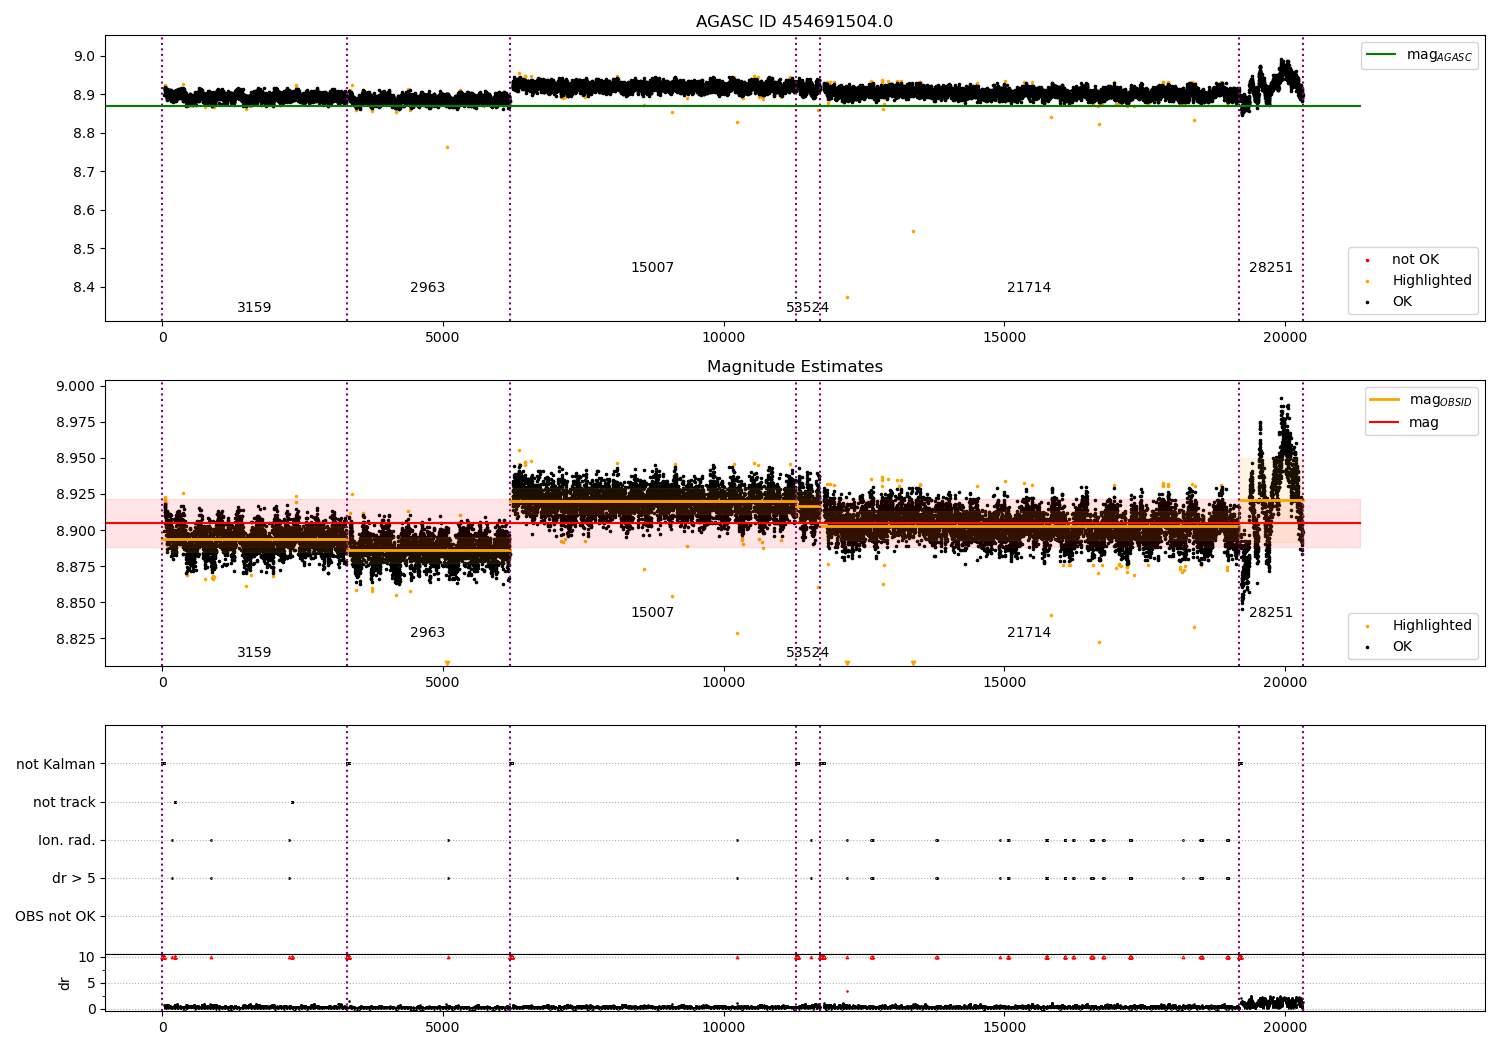
Task: Click obsid label 2963 in Magnitude Estimates
Action: tap(427, 633)
